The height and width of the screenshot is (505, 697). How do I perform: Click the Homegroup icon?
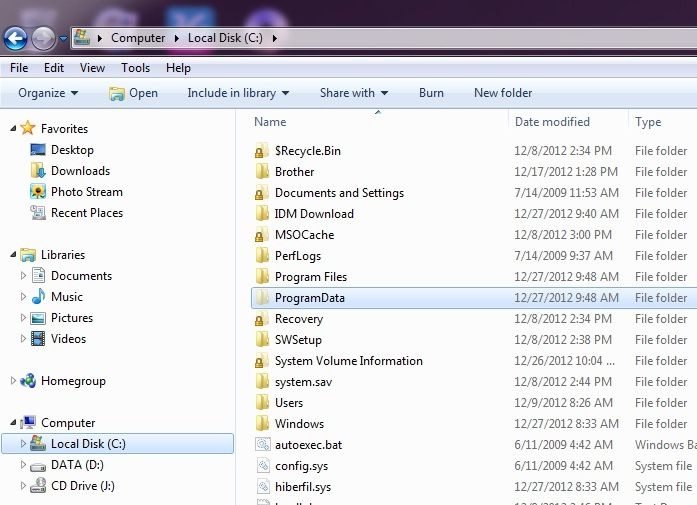28,381
